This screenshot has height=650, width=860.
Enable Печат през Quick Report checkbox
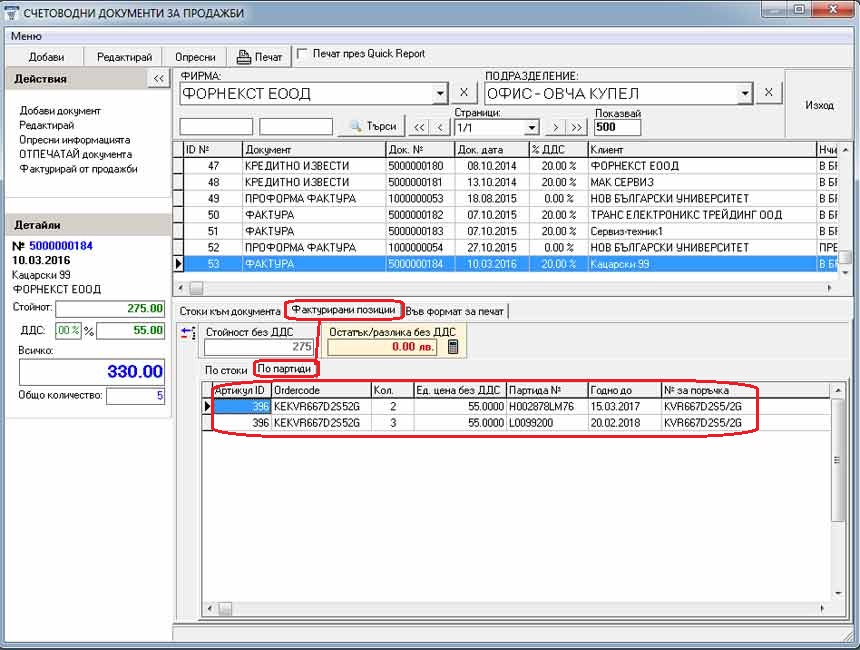(302, 54)
